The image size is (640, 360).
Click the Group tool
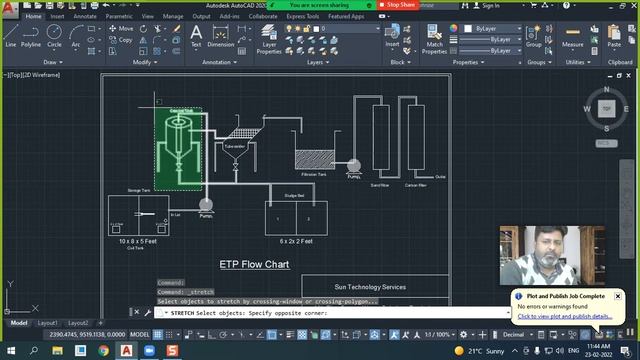click(x=533, y=36)
